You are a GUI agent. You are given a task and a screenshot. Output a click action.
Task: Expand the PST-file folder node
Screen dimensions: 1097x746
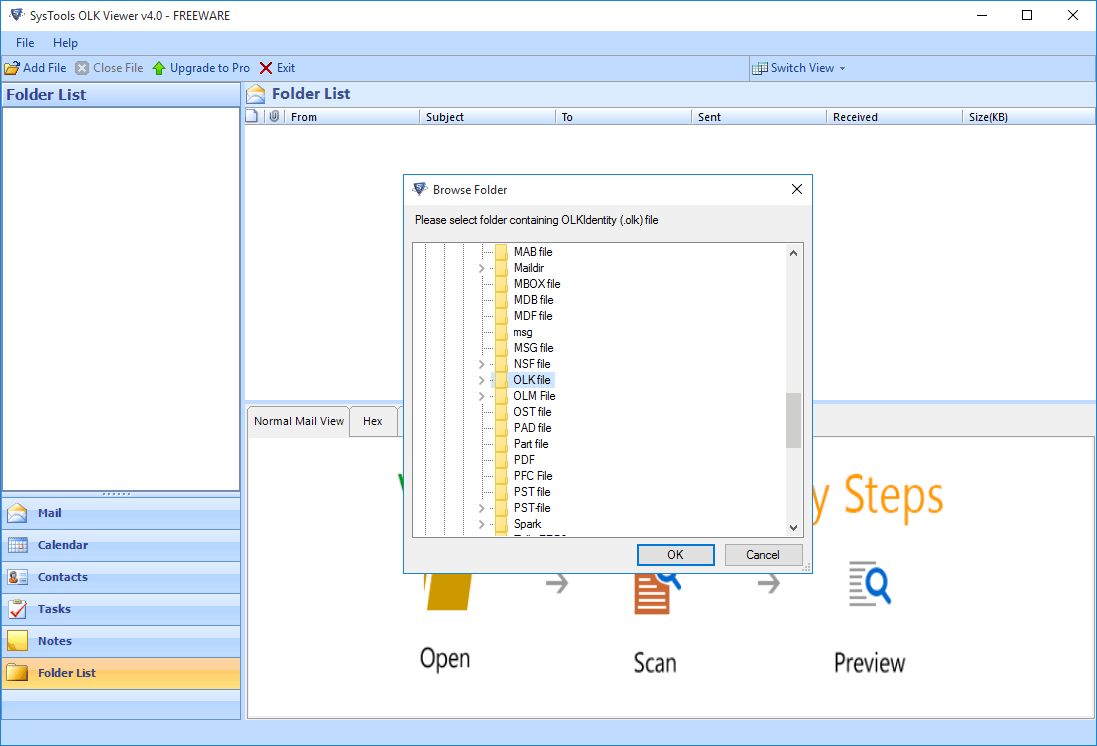(481, 508)
